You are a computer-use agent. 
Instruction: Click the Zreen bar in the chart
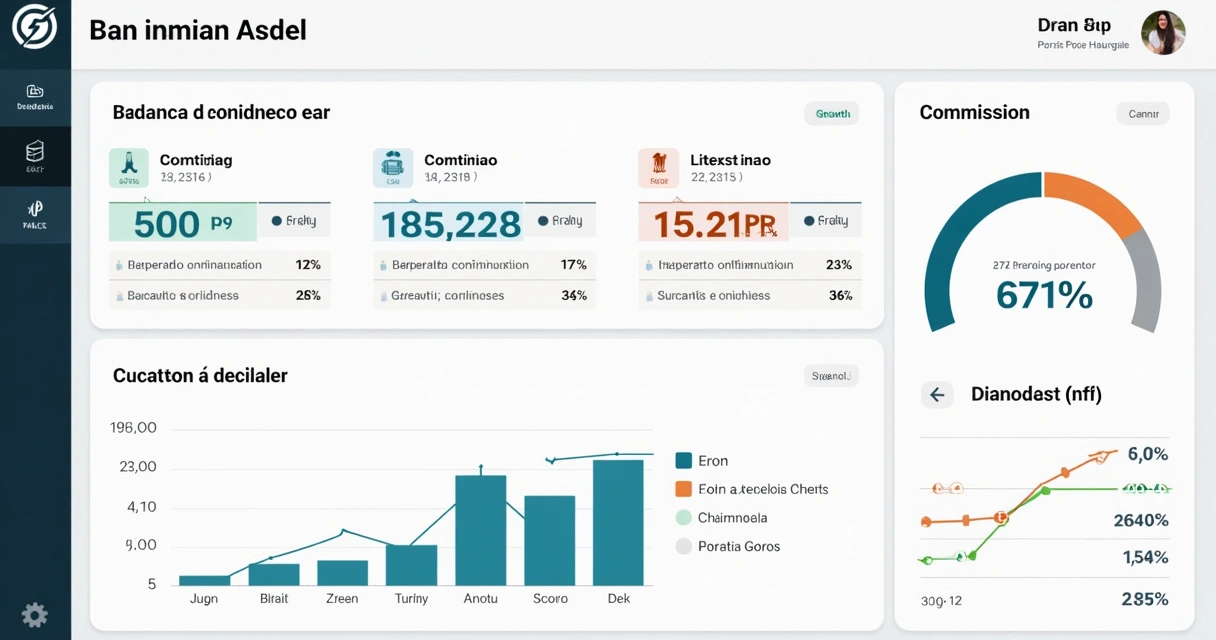point(342,572)
